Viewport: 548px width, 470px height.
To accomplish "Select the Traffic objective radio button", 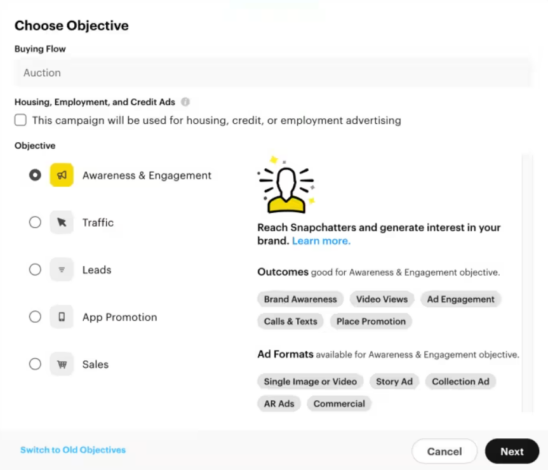I will [x=35, y=222].
